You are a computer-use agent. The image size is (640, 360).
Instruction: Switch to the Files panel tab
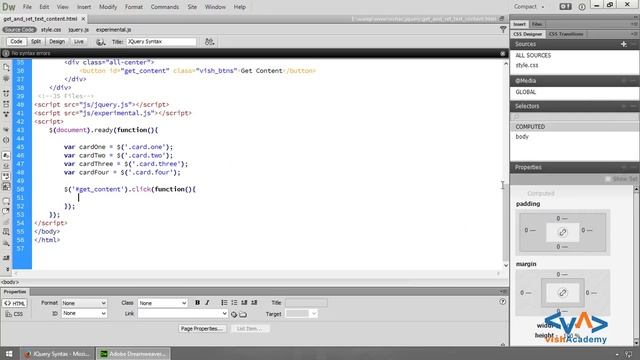coord(537,24)
